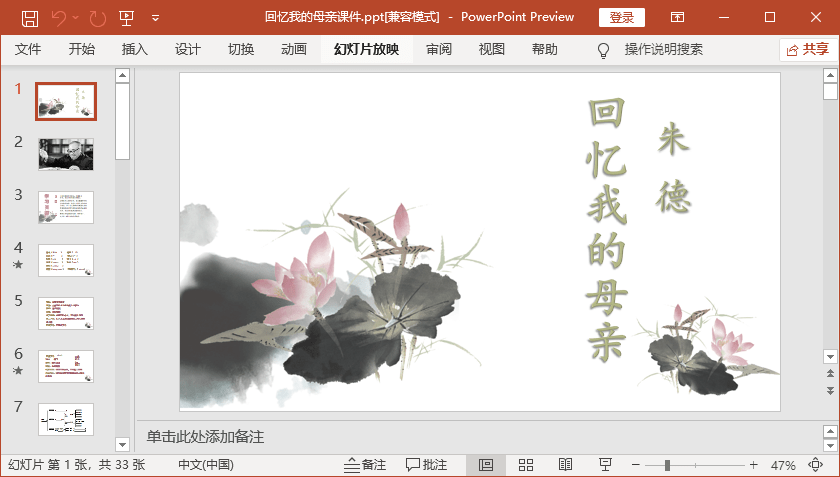
Task: Click the author text 朱德
Action: (673, 168)
